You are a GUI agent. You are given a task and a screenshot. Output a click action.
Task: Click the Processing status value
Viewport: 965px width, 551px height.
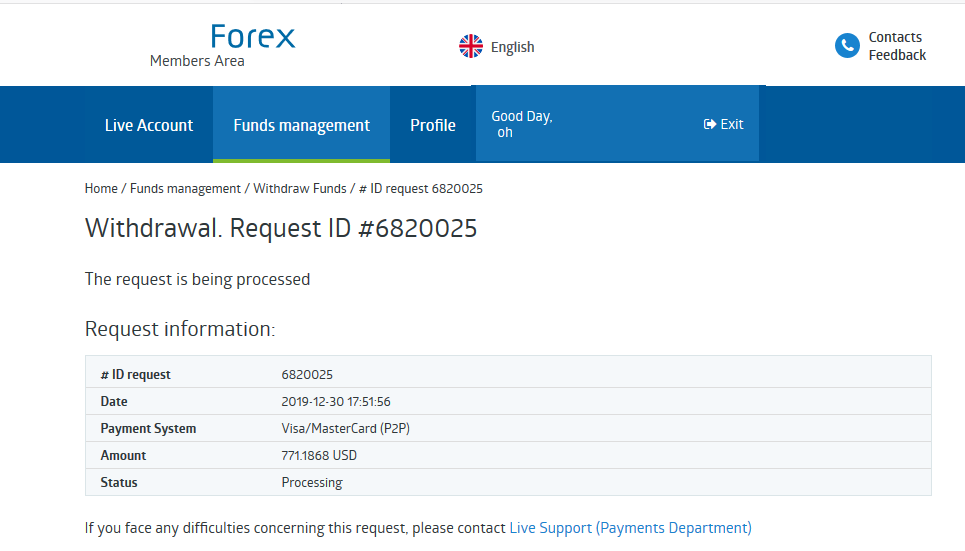(312, 482)
